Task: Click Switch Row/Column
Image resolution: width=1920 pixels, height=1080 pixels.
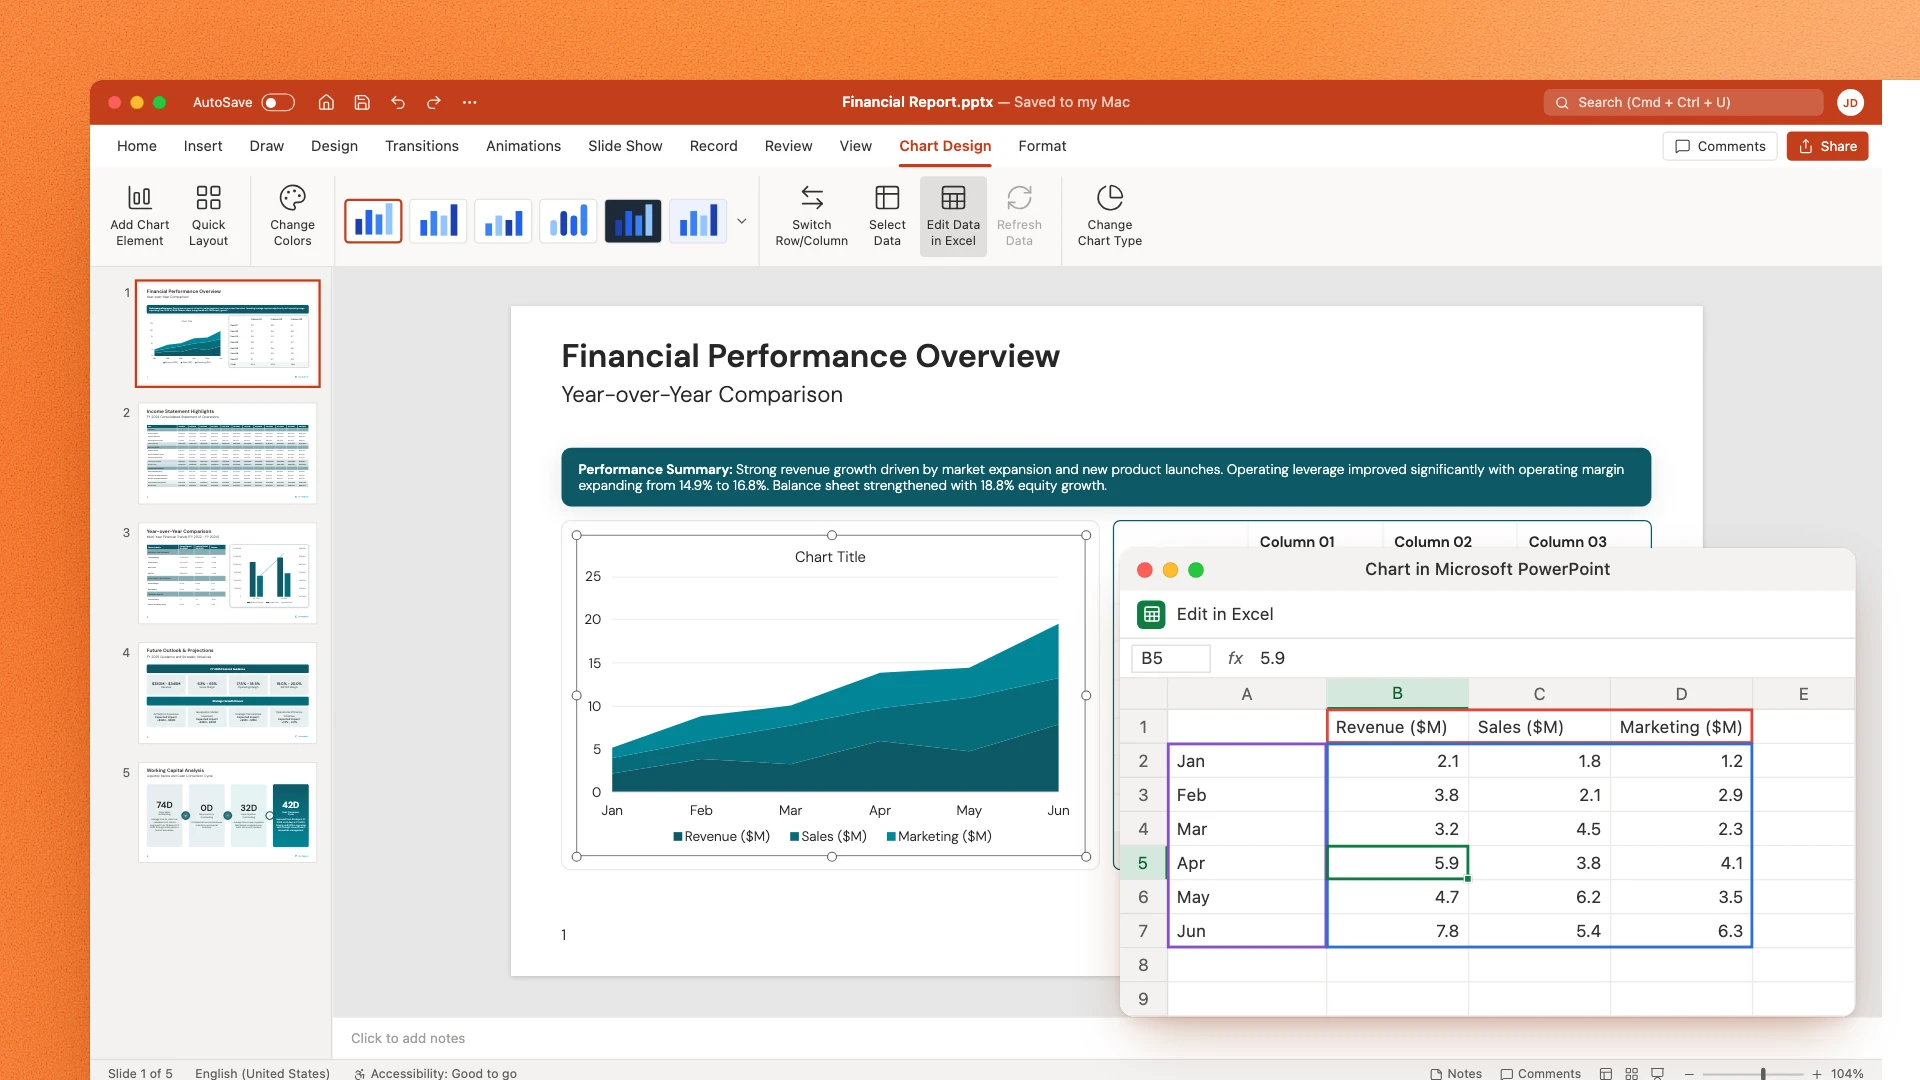Action: pos(812,216)
